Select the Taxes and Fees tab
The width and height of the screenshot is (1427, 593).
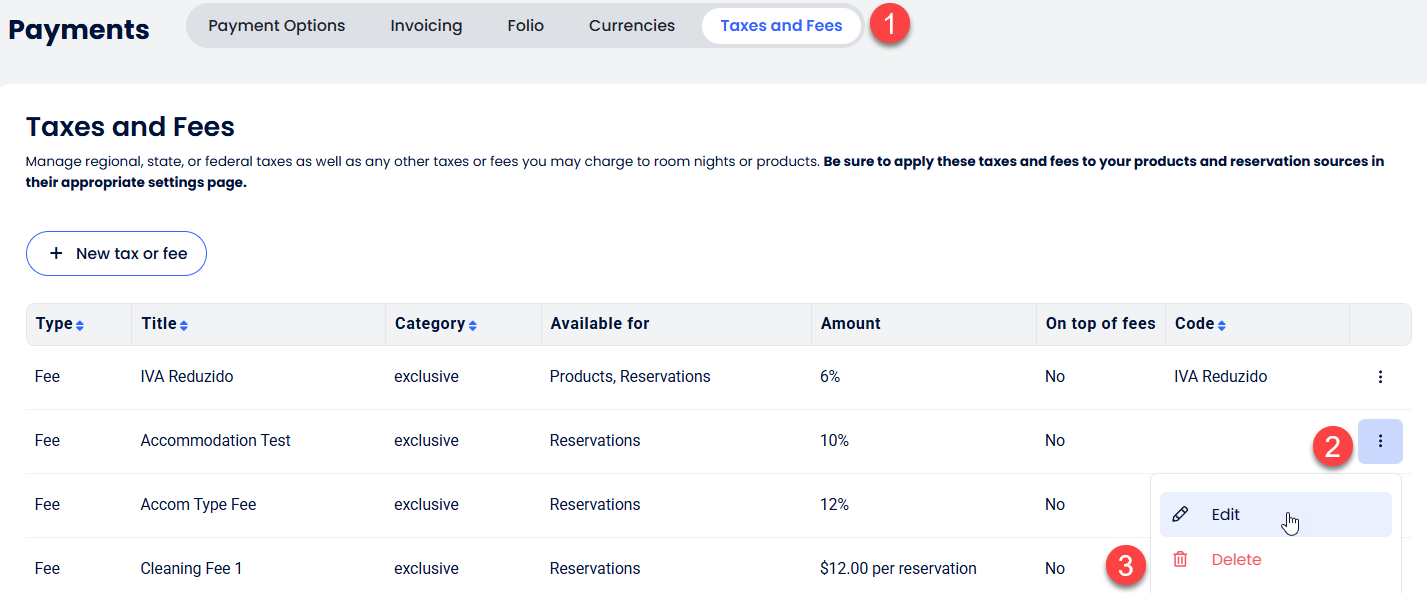781,26
